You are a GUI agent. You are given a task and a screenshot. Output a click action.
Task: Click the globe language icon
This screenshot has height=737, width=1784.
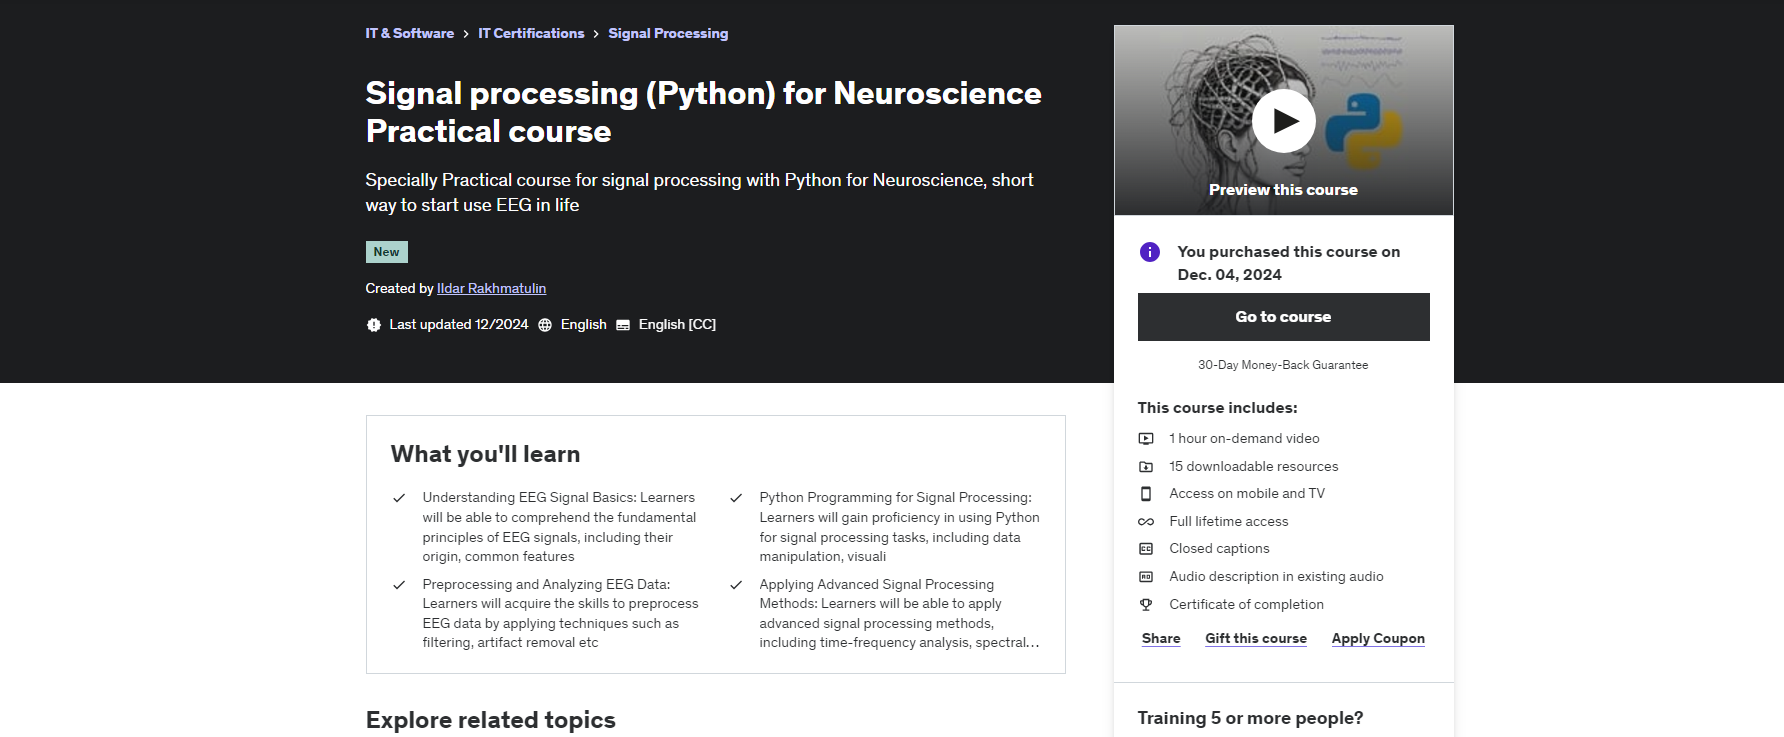pos(545,325)
